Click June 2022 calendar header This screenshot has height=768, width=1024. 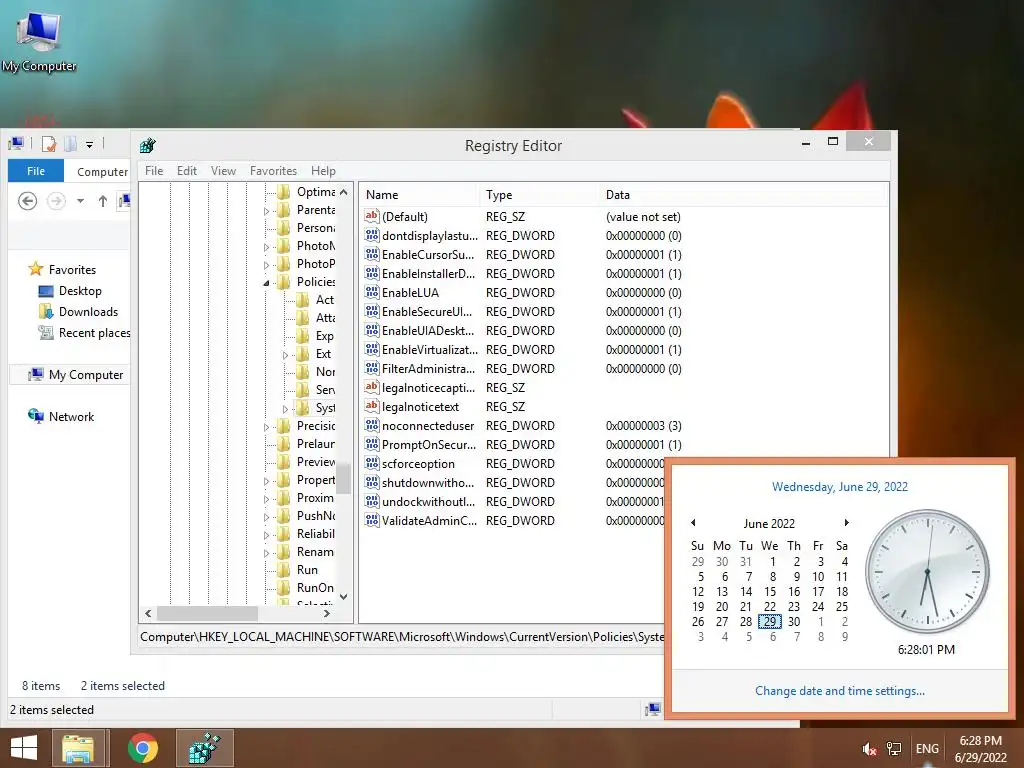coord(769,523)
